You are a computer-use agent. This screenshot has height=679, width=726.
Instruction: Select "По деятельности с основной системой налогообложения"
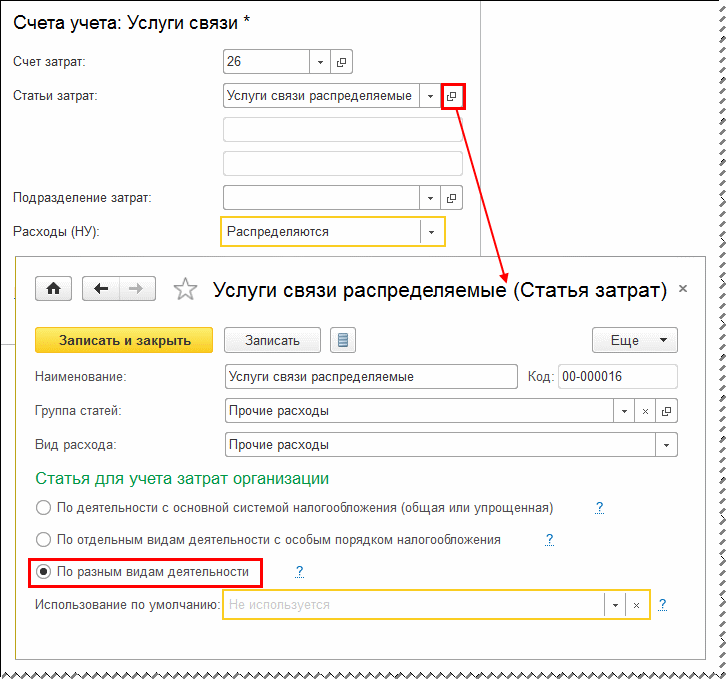pyautogui.click(x=44, y=508)
